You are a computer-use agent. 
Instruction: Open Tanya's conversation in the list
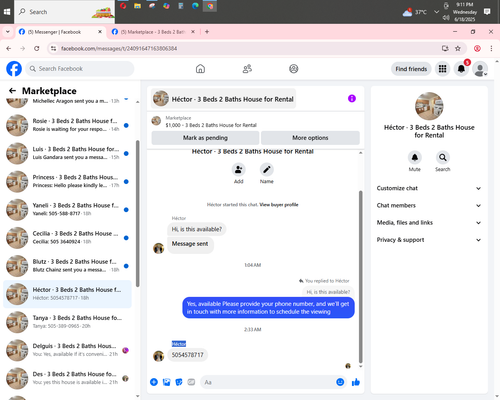click(x=67, y=322)
